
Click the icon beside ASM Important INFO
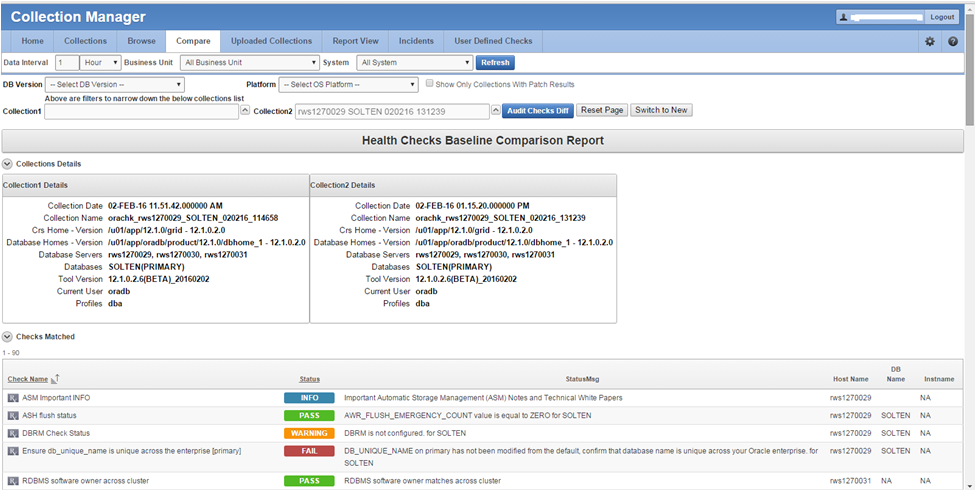pyautogui.click(x=13, y=398)
